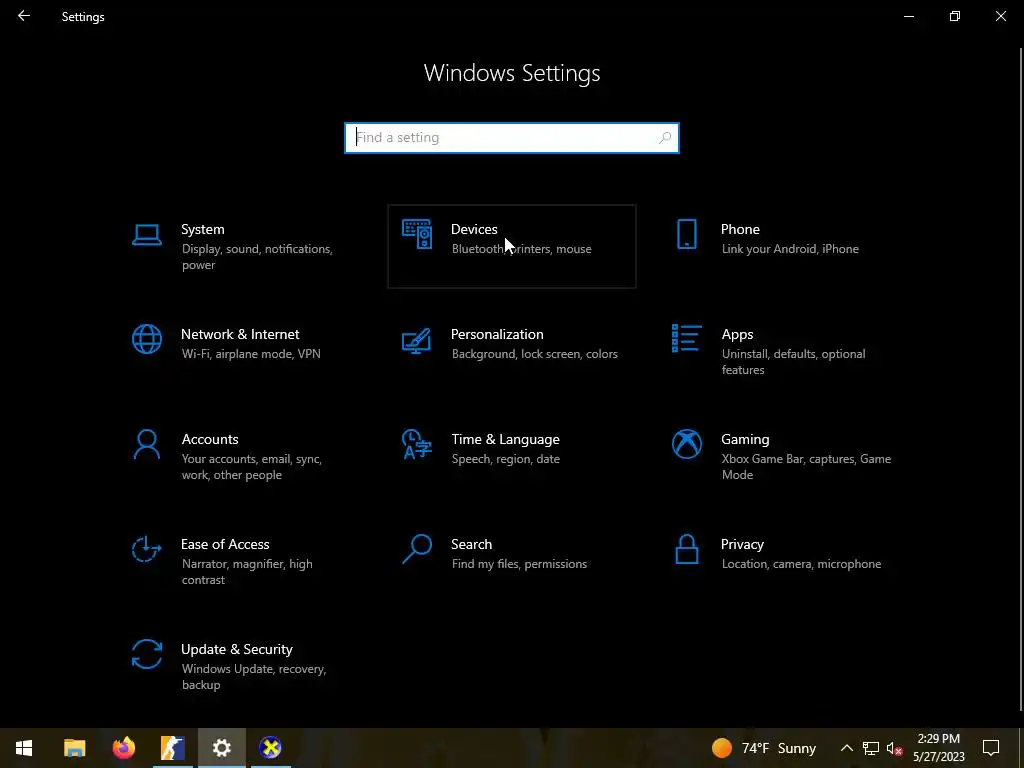Viewport: 1024px width, 768px height.
Task: Click the Privacy heading text
Action: (742, 545)
